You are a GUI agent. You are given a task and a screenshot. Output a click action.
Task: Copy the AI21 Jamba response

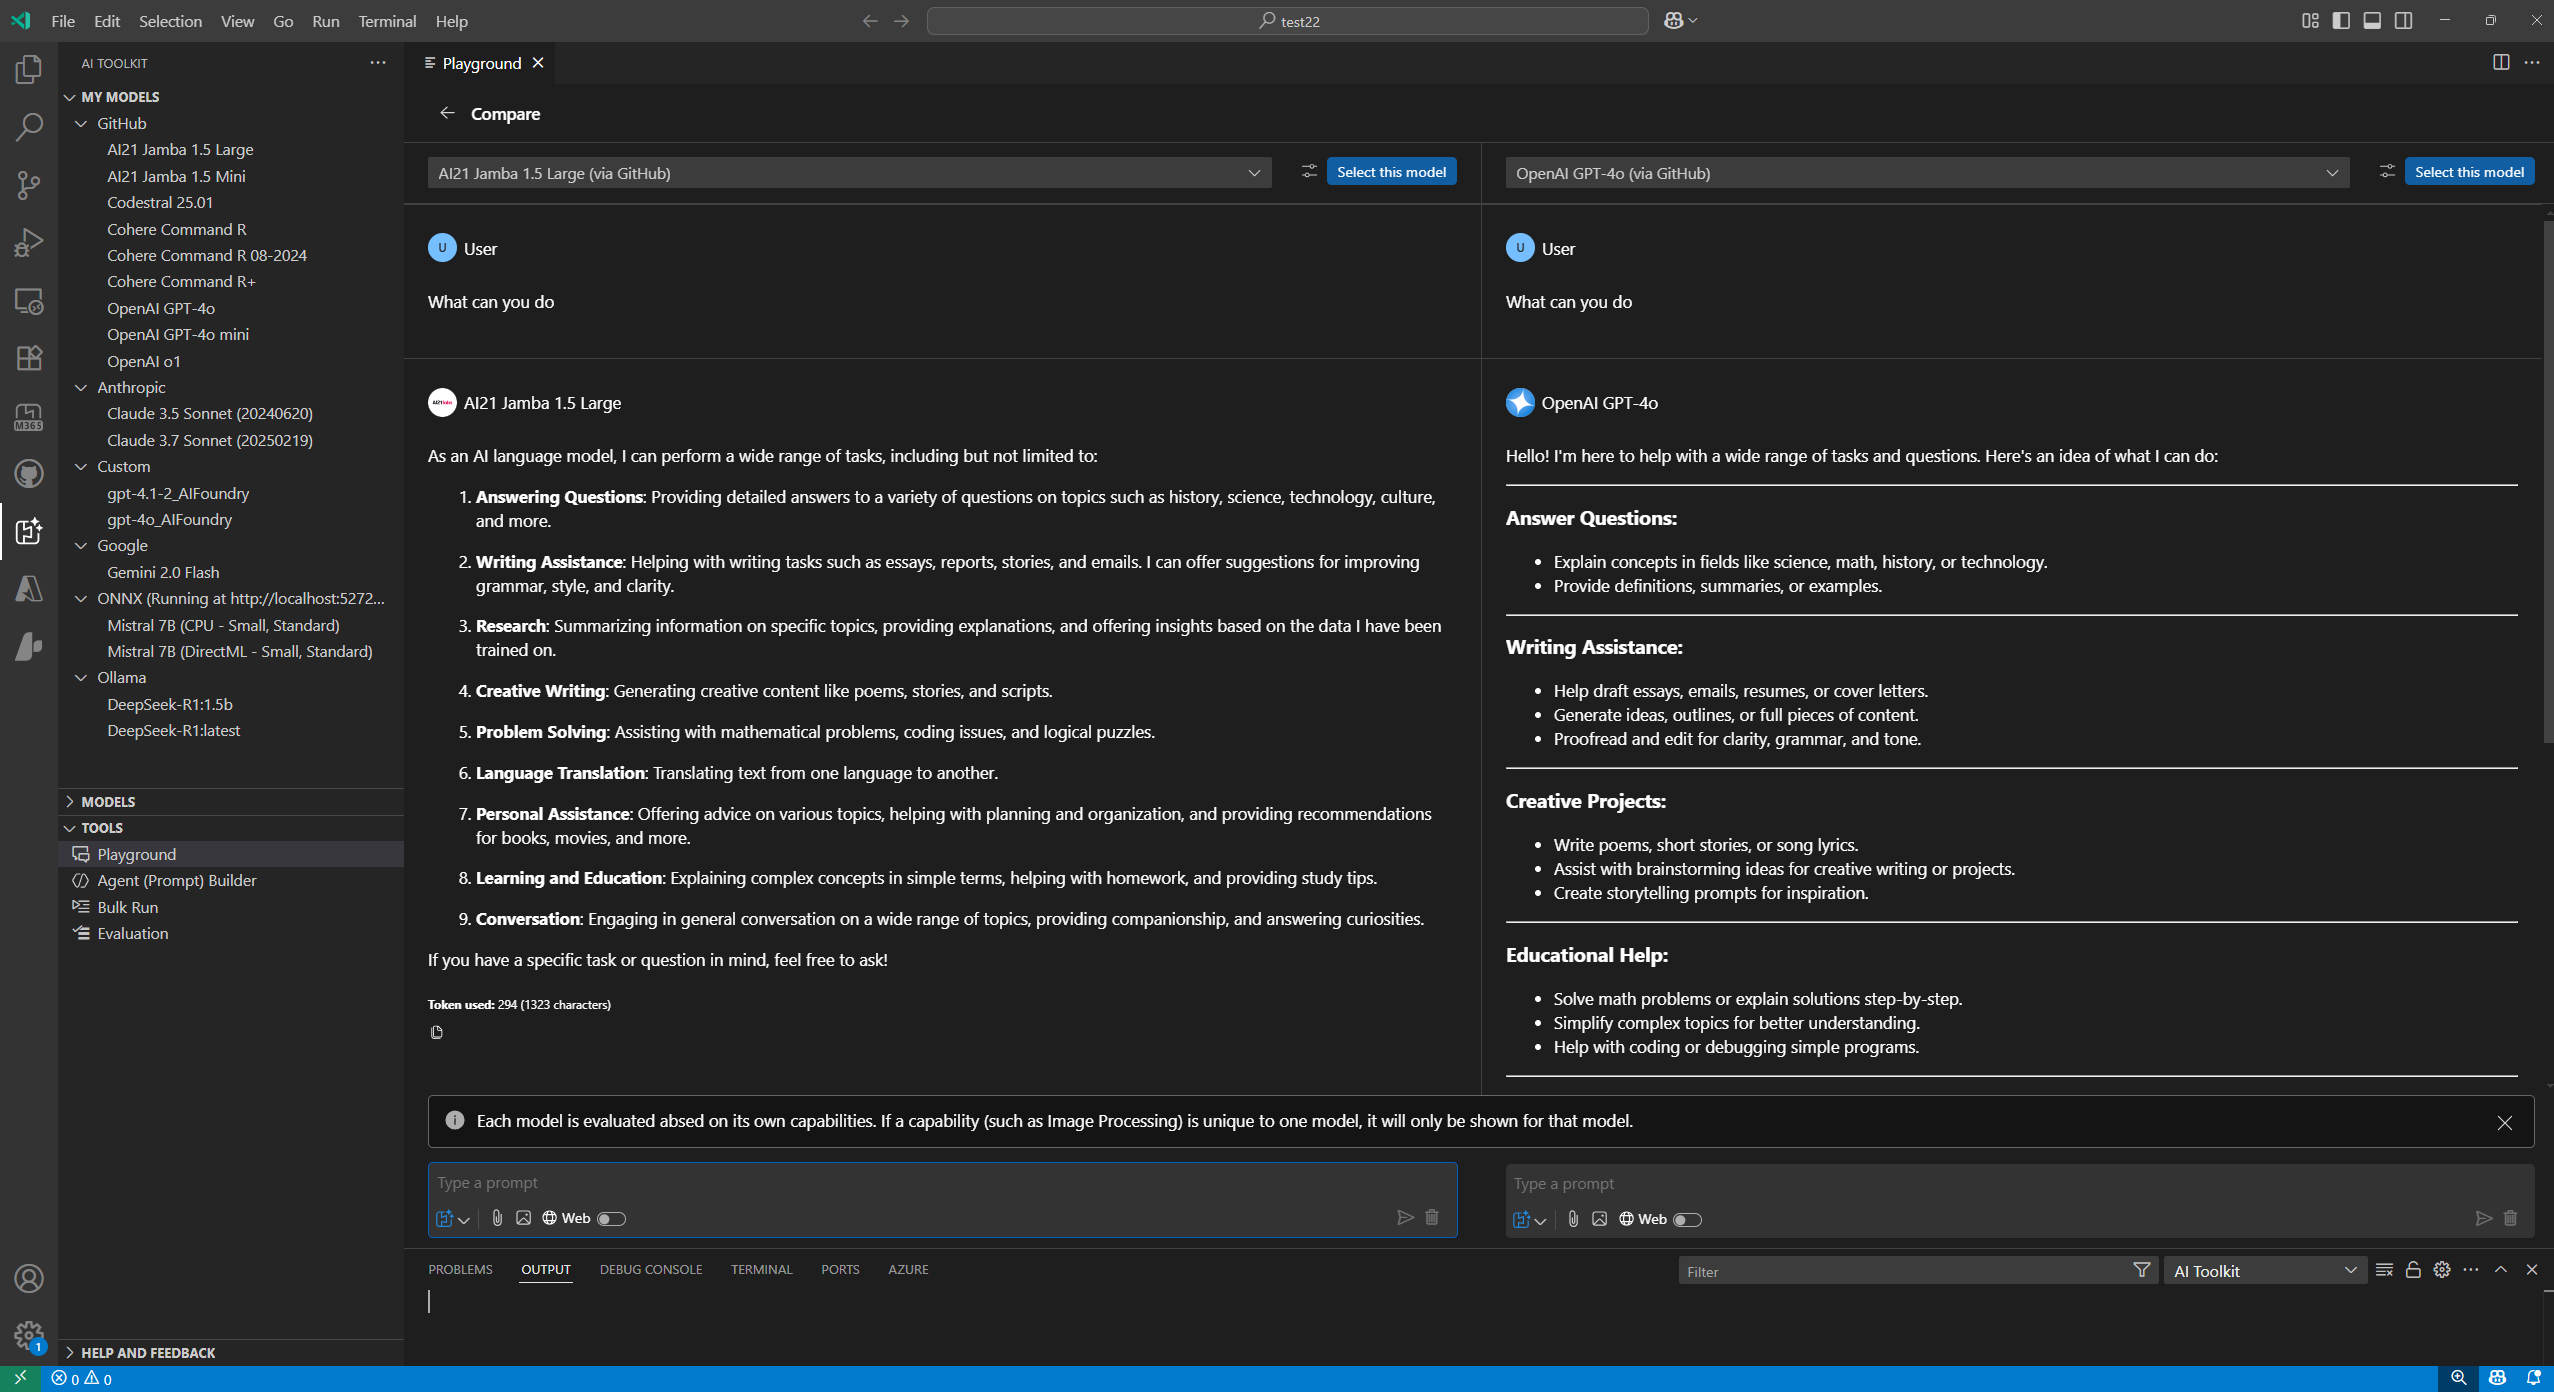click(436, 1031)
